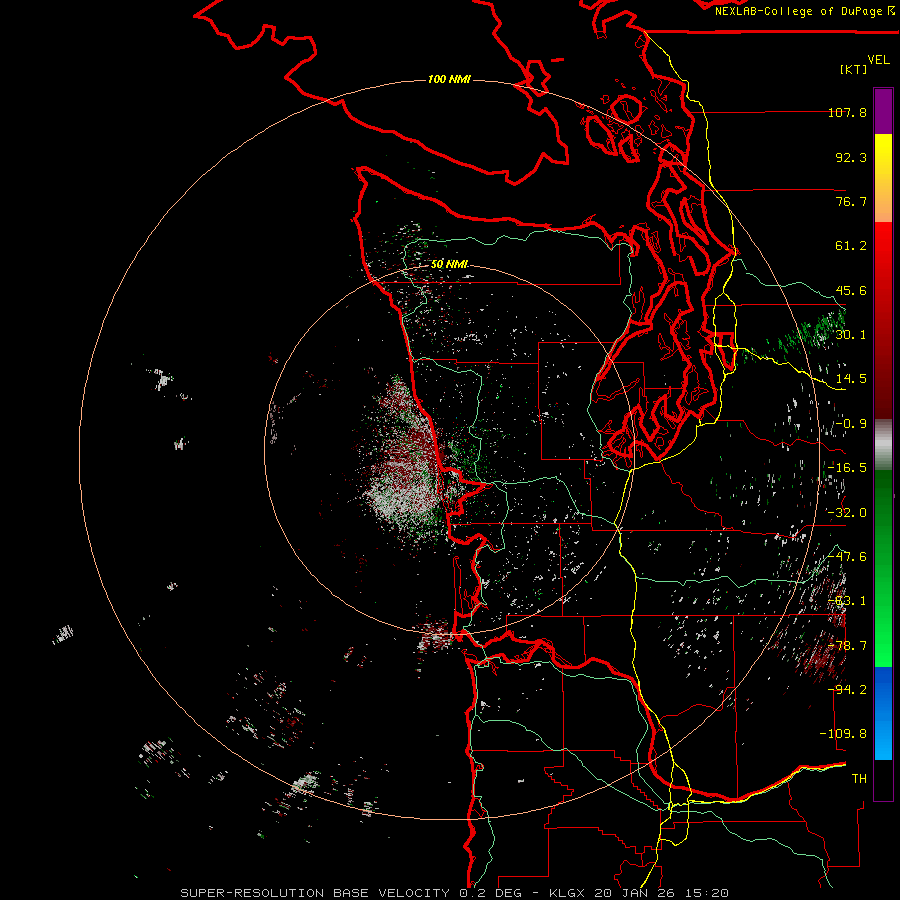Click the VEL legend title

(879, 60)
